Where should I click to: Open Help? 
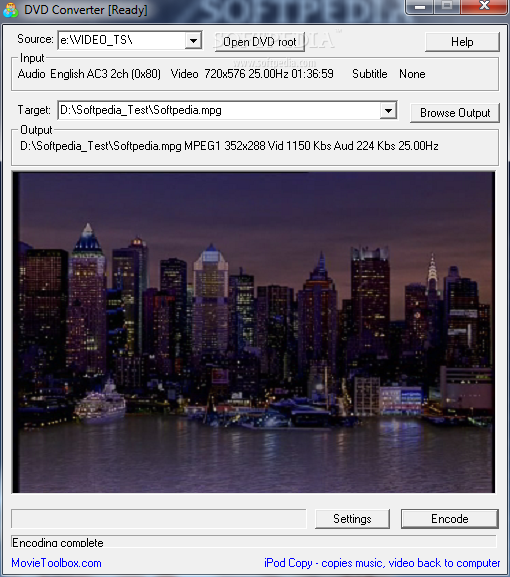462,42
